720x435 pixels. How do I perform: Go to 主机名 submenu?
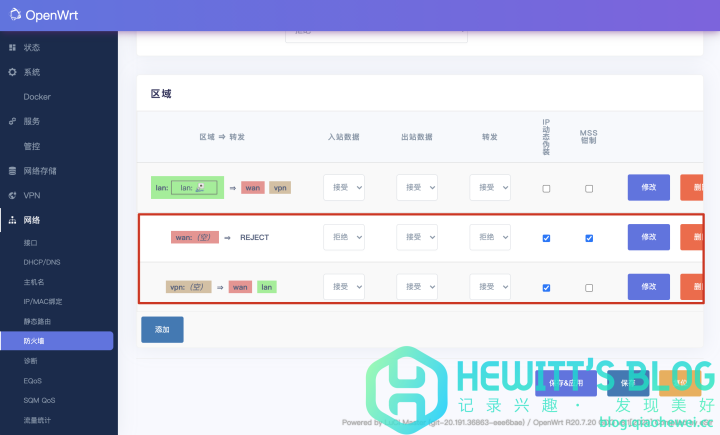click(34, 282)
